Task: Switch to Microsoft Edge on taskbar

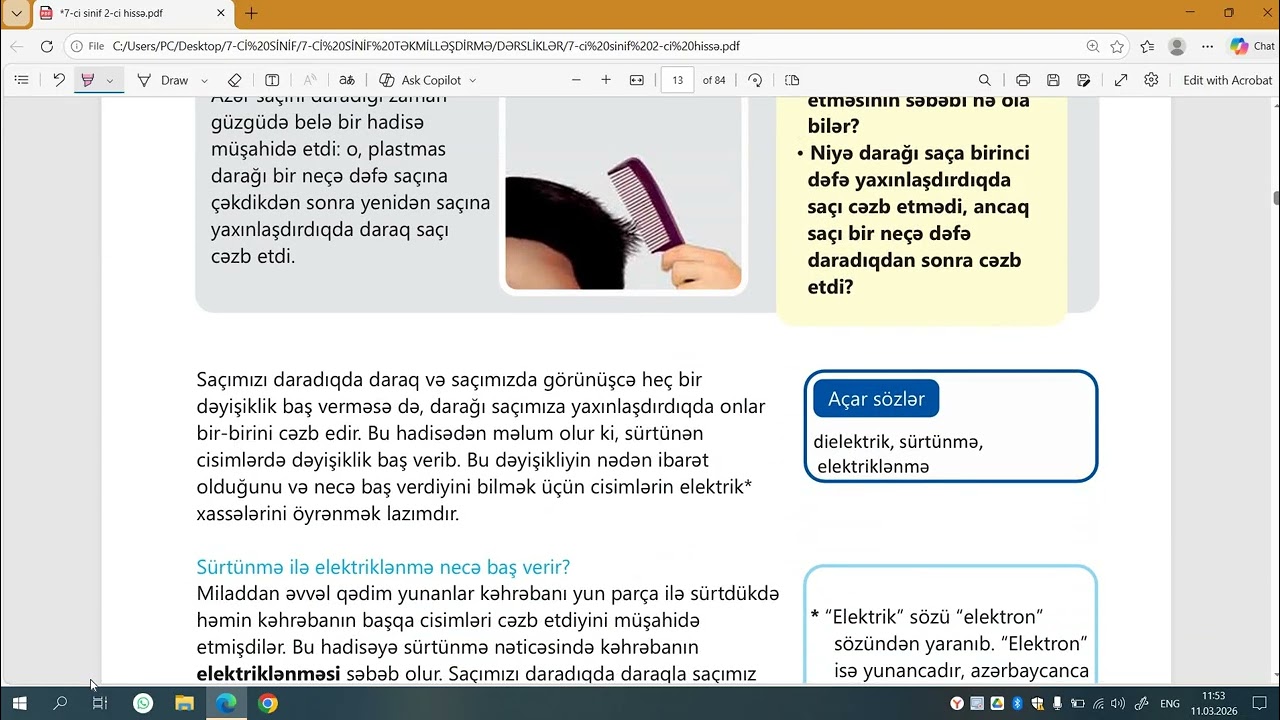Action: [226, 703]
